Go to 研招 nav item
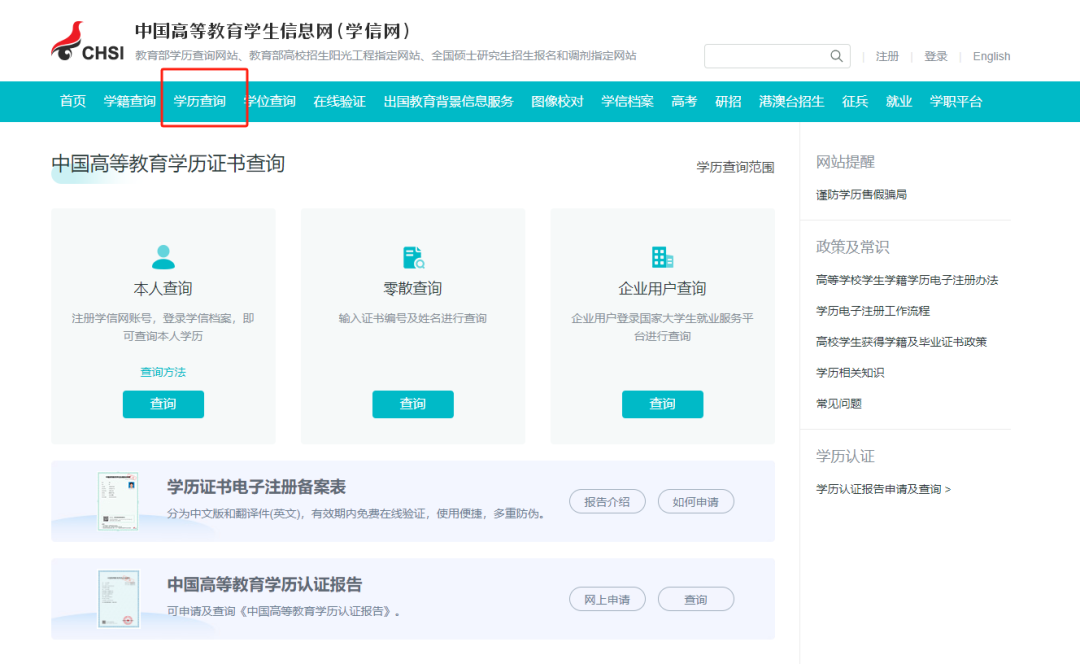The width and height of the screenshot is (1080, 664). (x=728, y=101)
